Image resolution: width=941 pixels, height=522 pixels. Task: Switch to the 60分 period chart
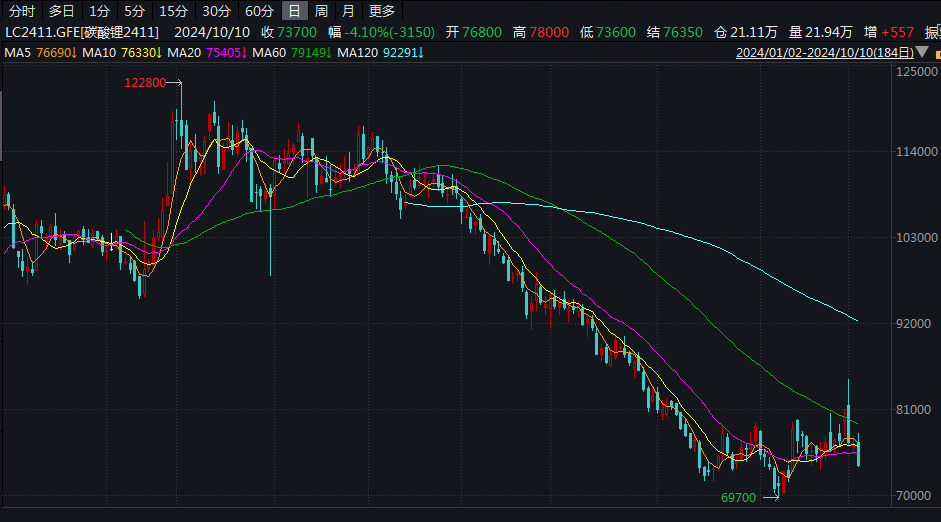259,11
